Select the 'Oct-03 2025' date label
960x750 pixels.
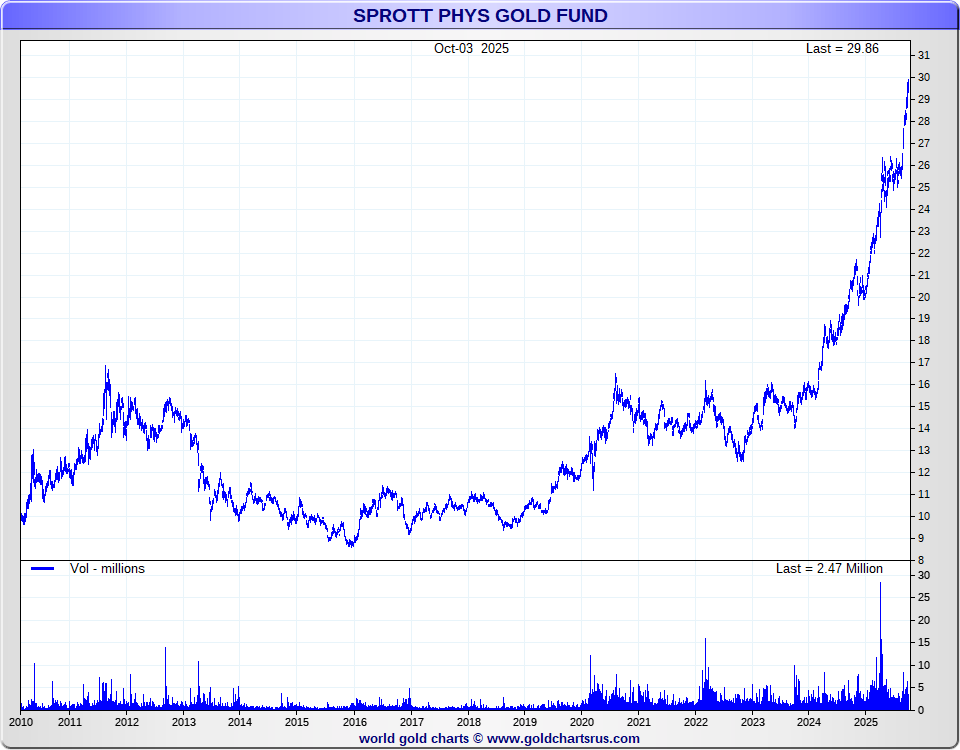tap(471, 48)
